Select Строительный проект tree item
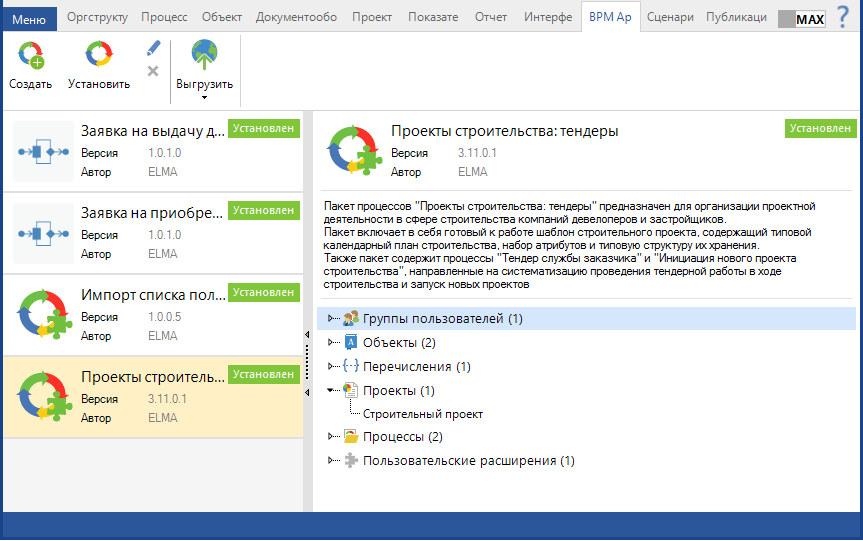 tap(423, 414)
